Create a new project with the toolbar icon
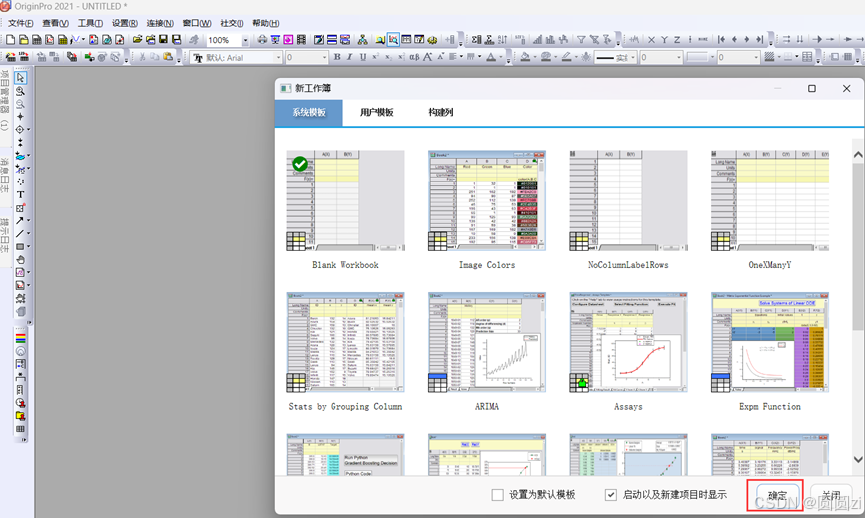 point(10,40)
